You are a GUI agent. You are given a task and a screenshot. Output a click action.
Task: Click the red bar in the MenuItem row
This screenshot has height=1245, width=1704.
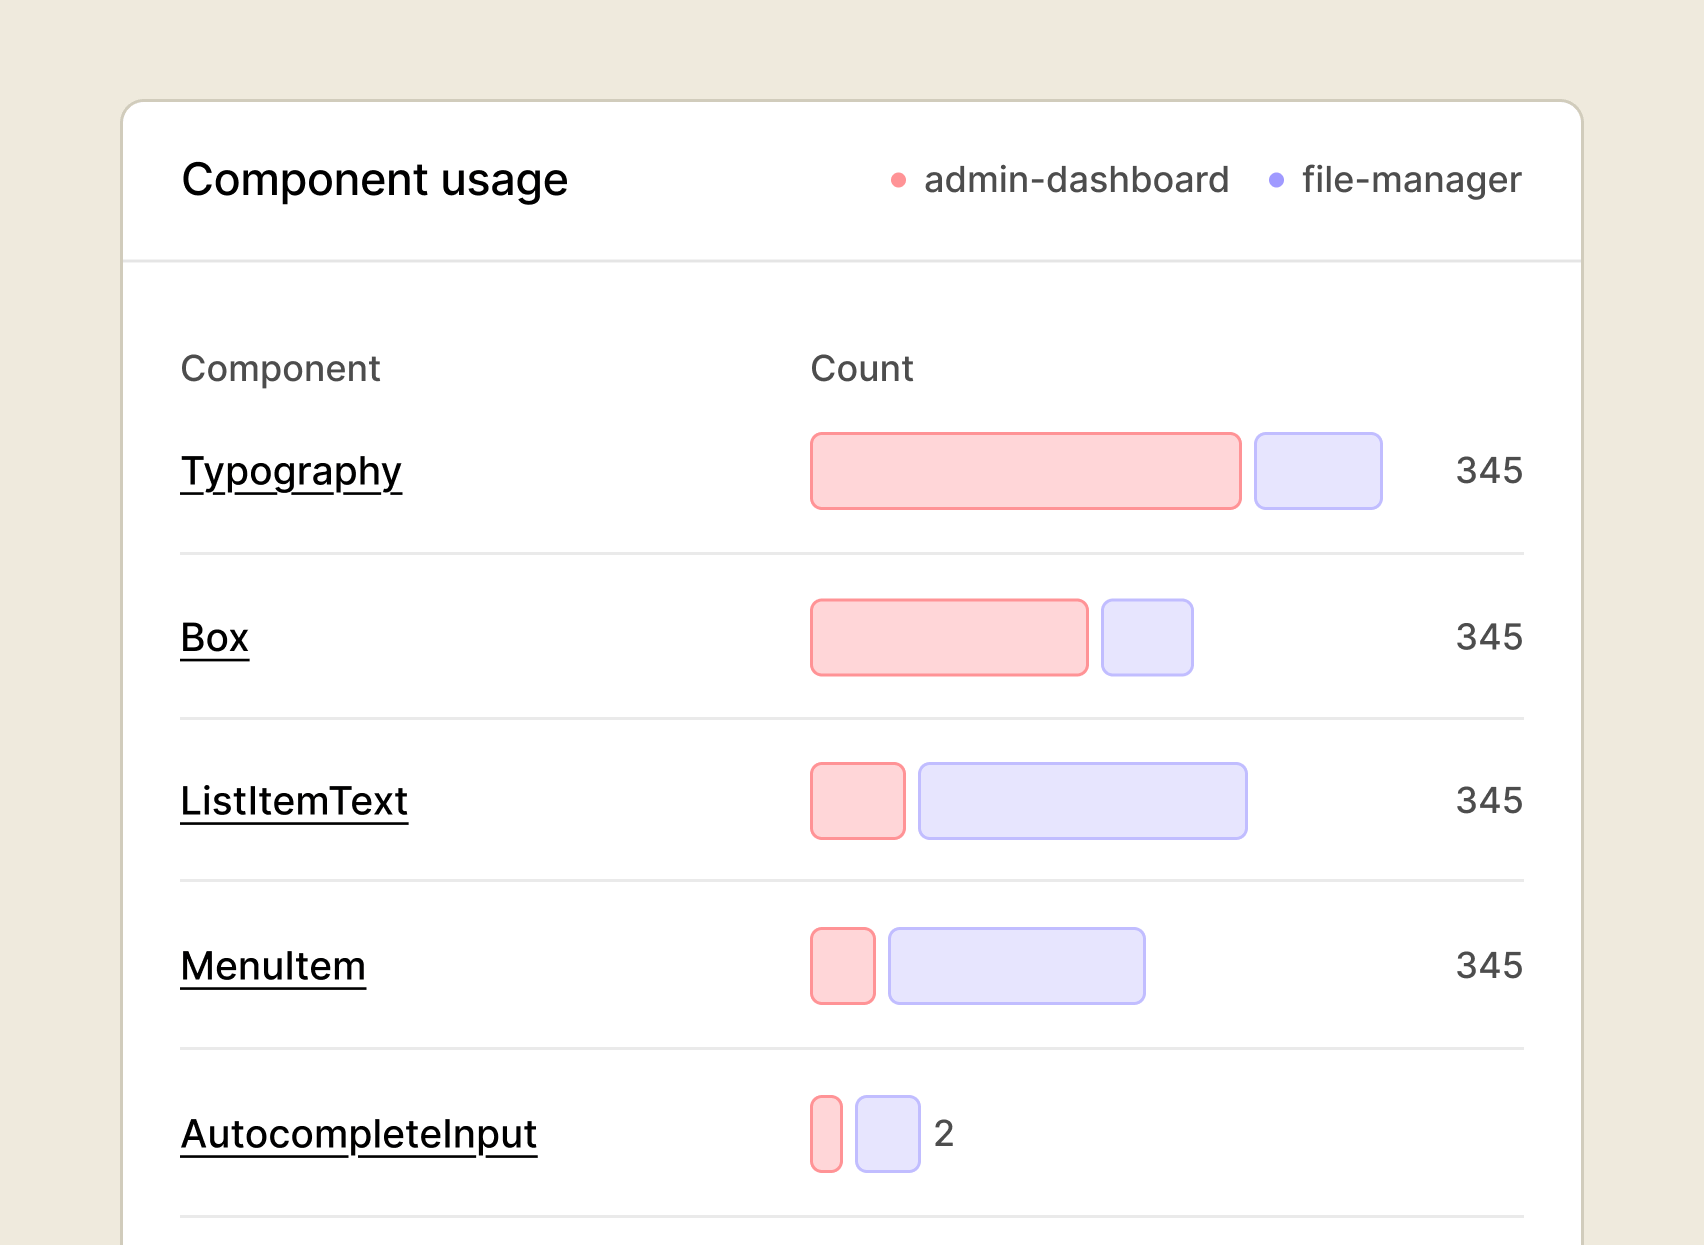coord(842,965)
